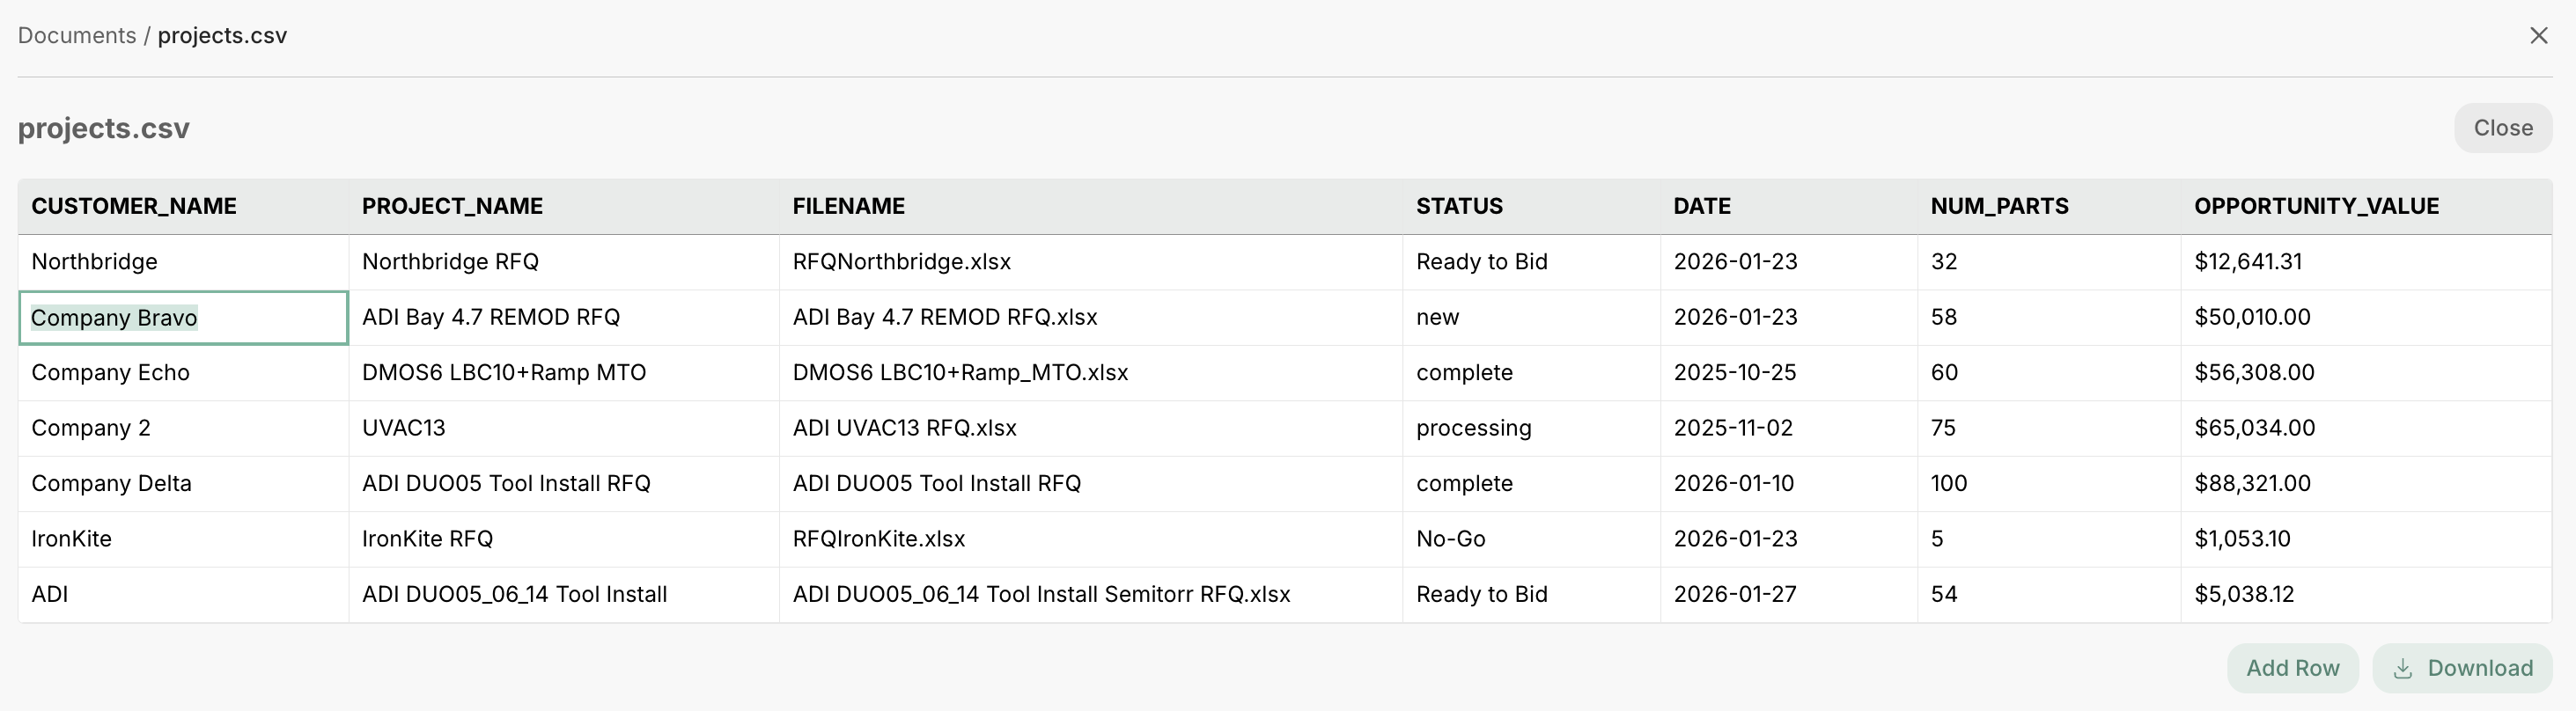Viewport: 2576px width, 711px height.
Task: Open the Documents breadcrumb link
Action: point(77,36)
